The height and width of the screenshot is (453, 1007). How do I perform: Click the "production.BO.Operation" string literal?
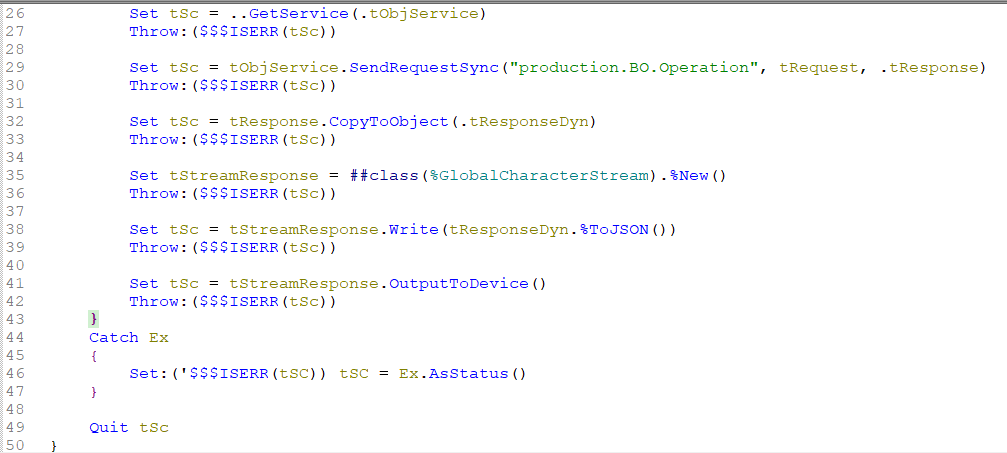tap(633, 67)
